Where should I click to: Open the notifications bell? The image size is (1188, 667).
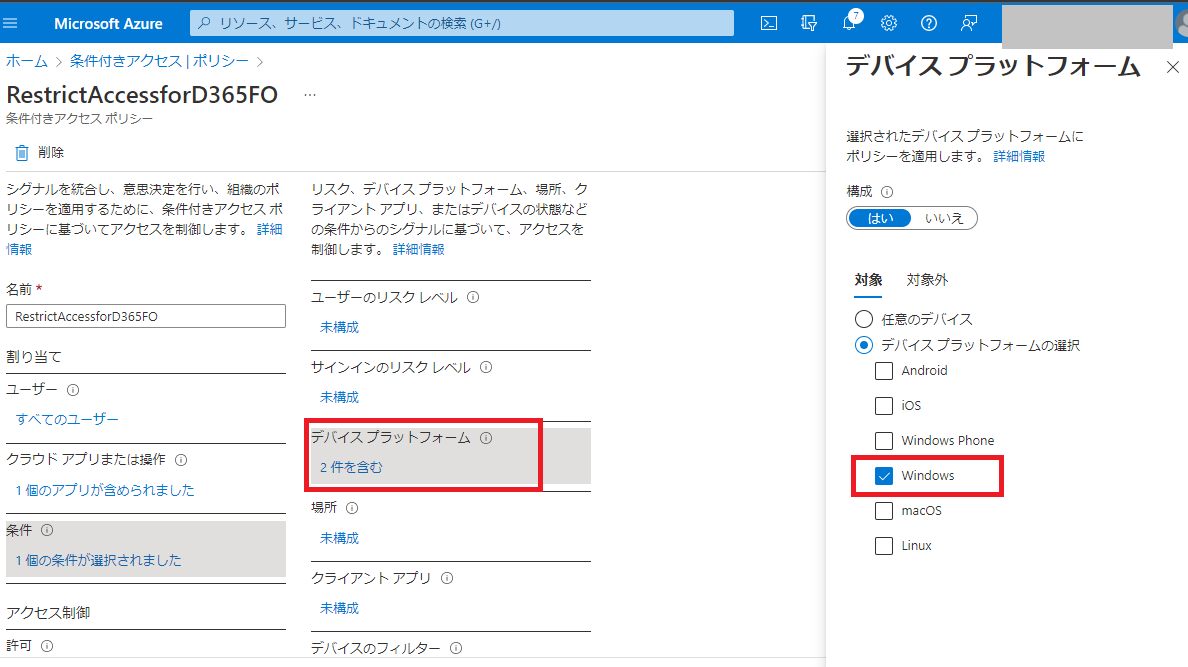point(849,22)
